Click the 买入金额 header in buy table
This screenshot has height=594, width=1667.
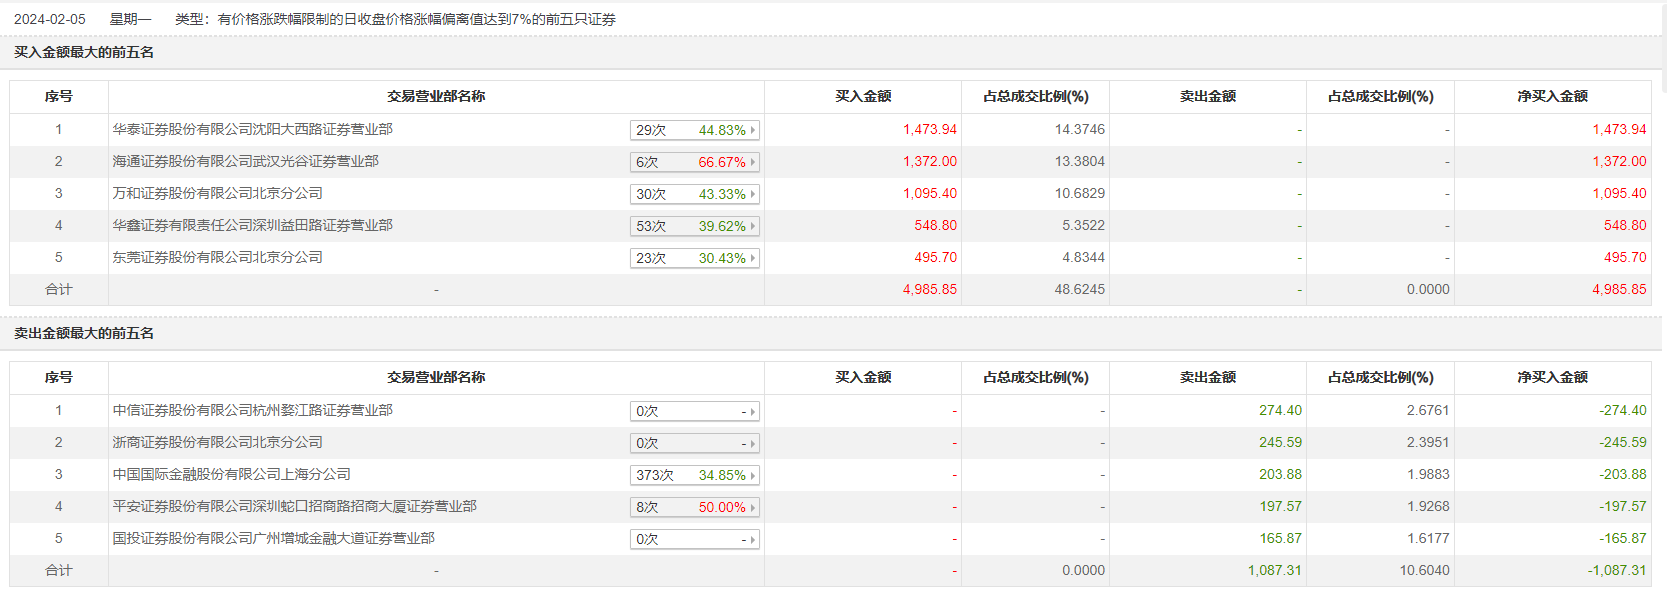point(862,97)
